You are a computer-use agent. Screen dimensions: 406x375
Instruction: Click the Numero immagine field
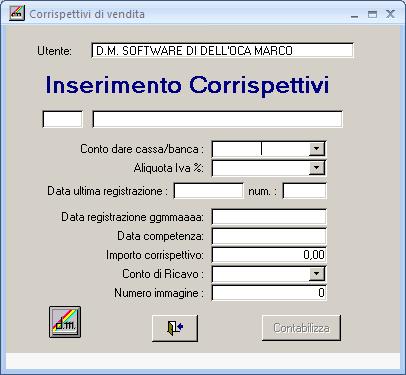[x=269, y=293]
